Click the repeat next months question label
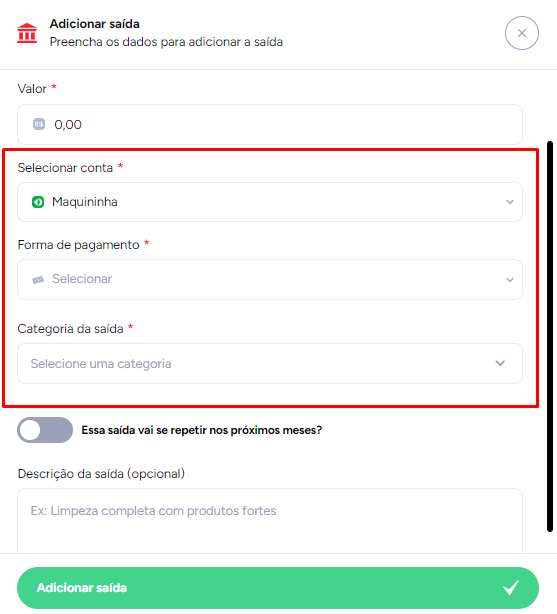The height and width of the screenshot is (614, 557). click(x=202, y=430)
